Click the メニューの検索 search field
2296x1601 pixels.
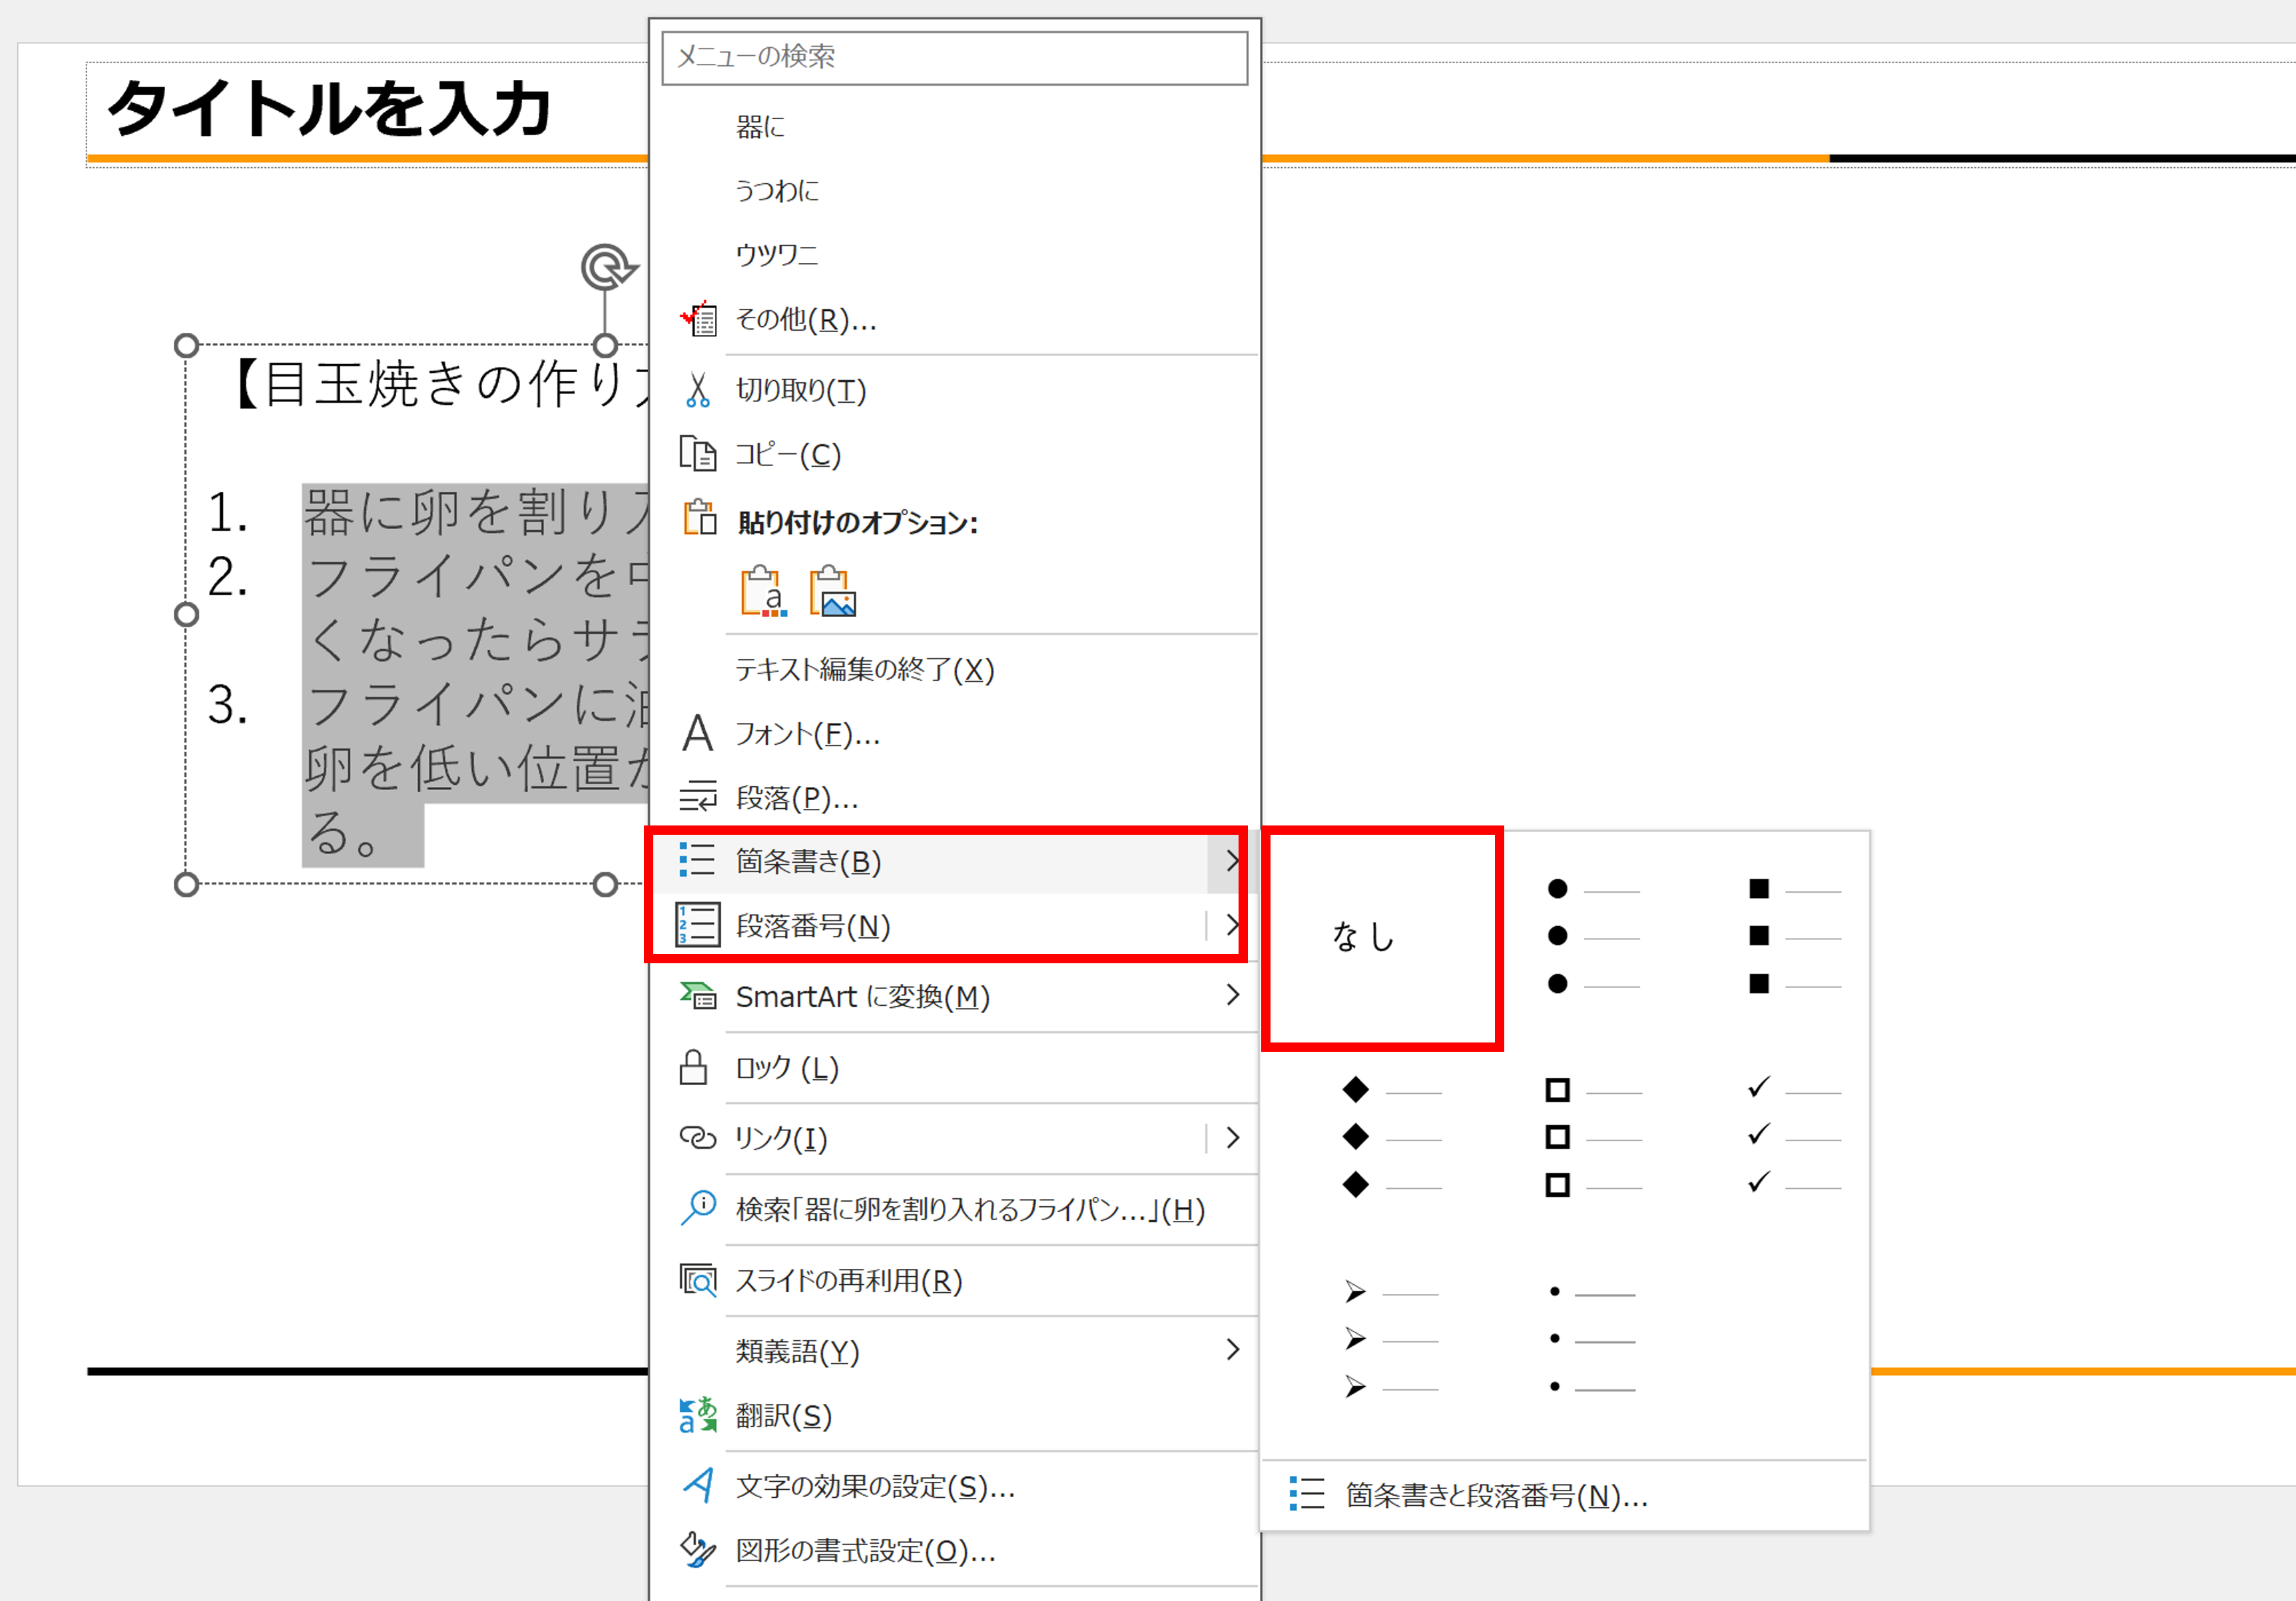955,57
